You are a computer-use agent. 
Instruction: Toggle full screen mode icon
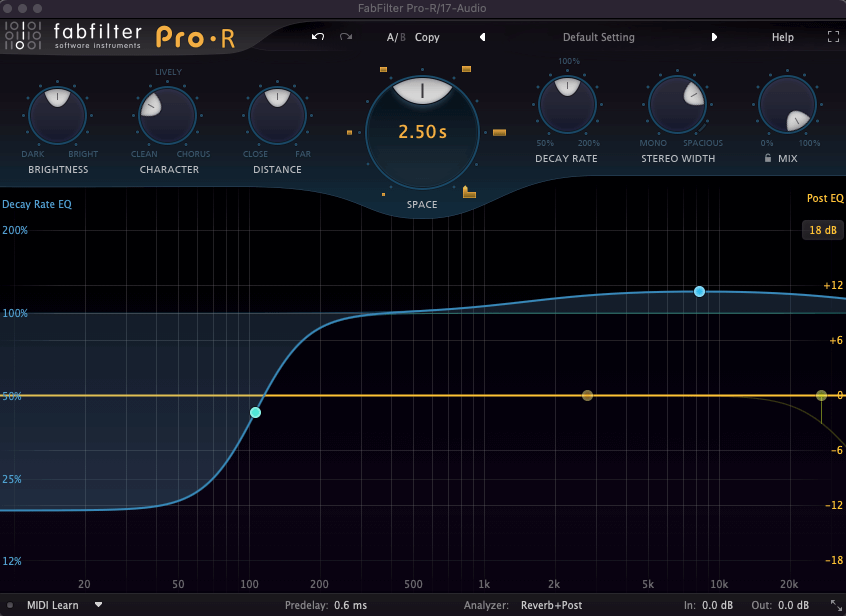834,37
